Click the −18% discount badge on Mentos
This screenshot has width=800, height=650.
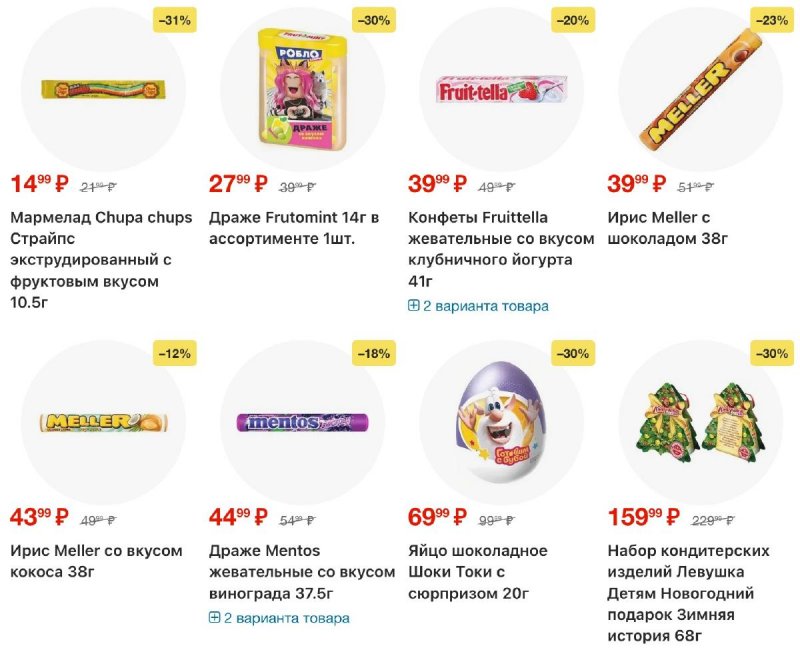coord(374,353)
